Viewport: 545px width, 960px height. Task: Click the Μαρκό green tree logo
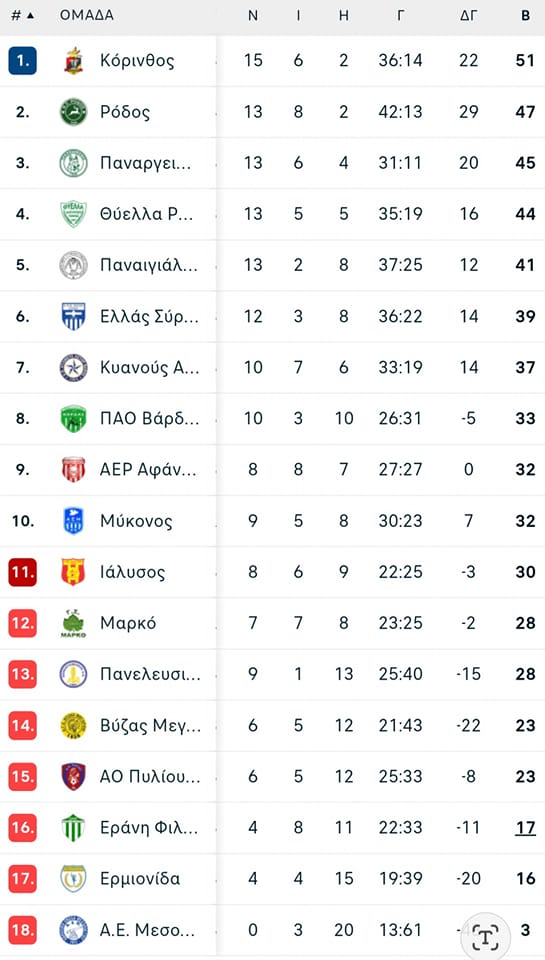click(73, 624)
